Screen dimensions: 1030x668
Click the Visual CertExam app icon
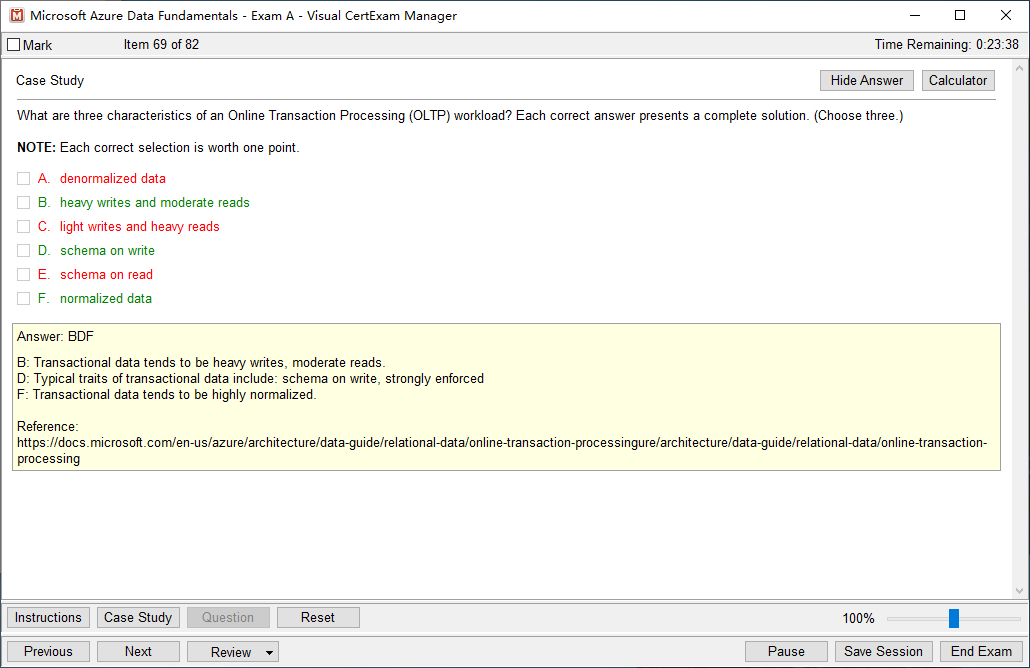16,15
